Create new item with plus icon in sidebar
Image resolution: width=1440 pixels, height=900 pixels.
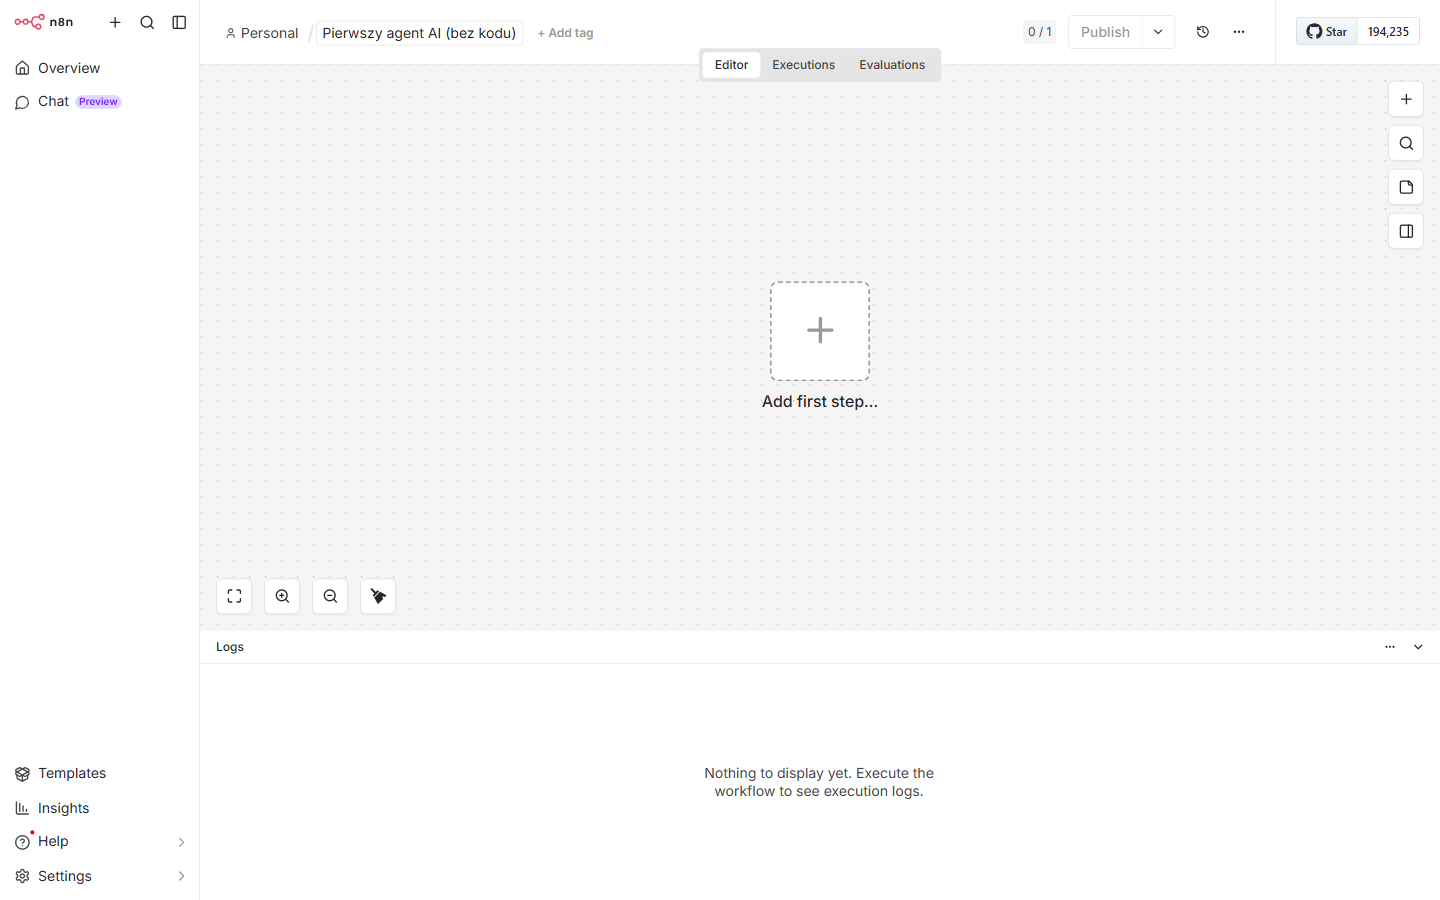tap(115, 22)
